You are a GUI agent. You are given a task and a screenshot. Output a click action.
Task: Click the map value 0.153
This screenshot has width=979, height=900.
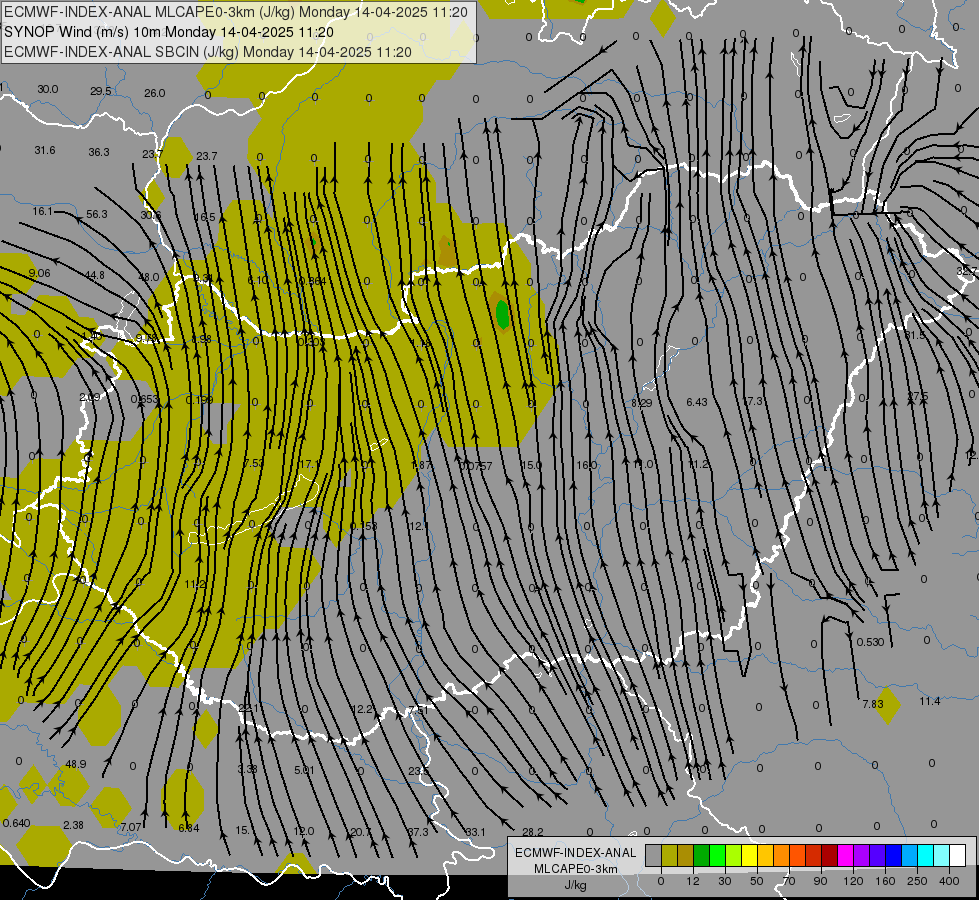click(364, 526)
